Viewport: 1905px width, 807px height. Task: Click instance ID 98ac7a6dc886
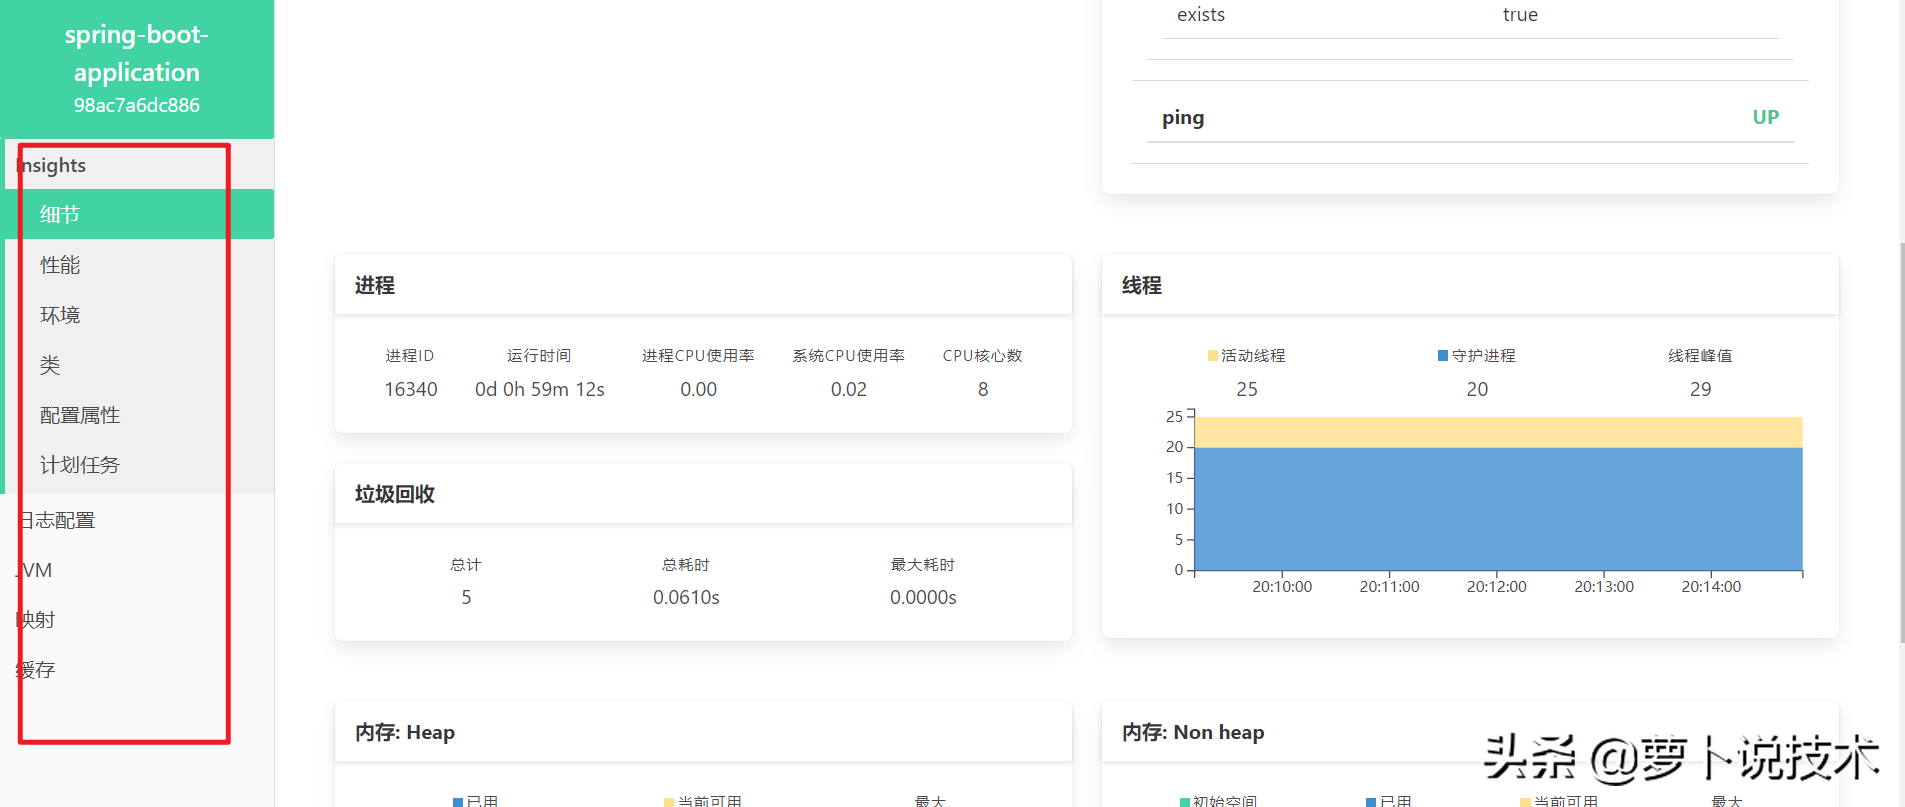pyautogui.click(x=137, y=105)
